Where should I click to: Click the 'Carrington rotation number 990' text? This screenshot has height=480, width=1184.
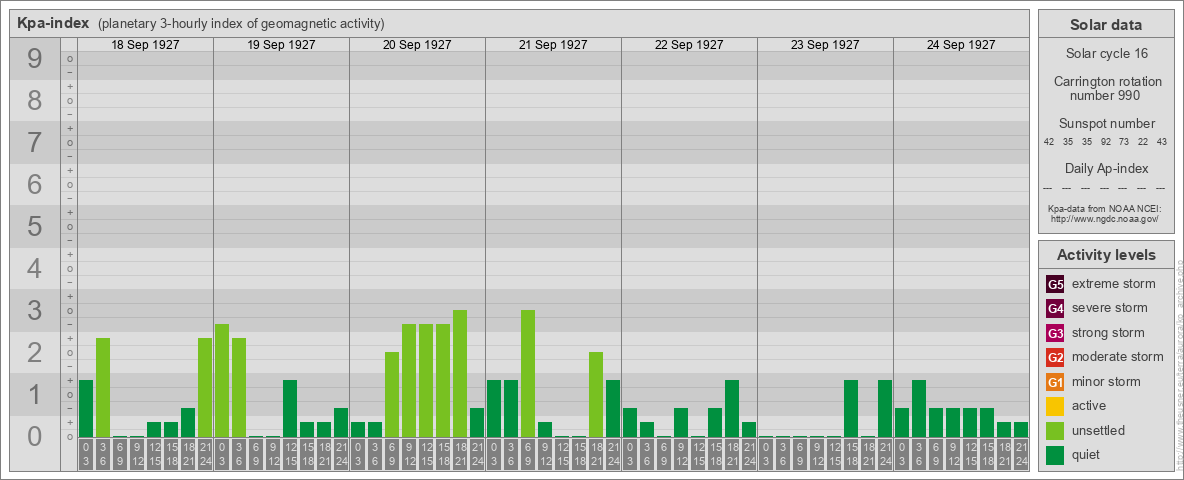click(1106, 88)
